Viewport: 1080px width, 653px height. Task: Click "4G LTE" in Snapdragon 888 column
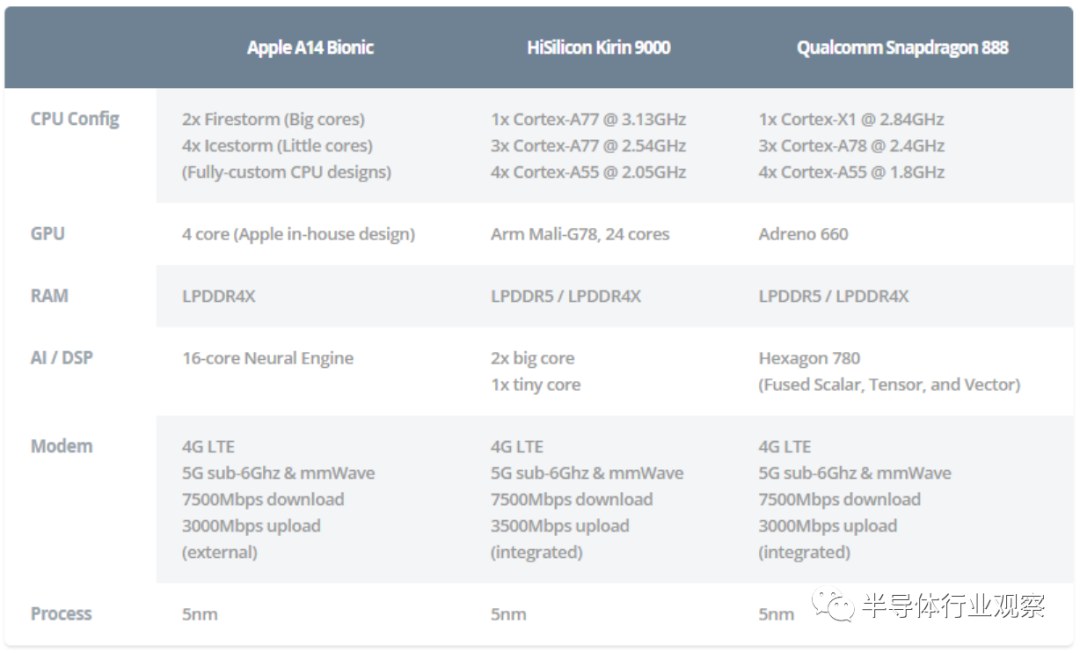pos(785,447)
